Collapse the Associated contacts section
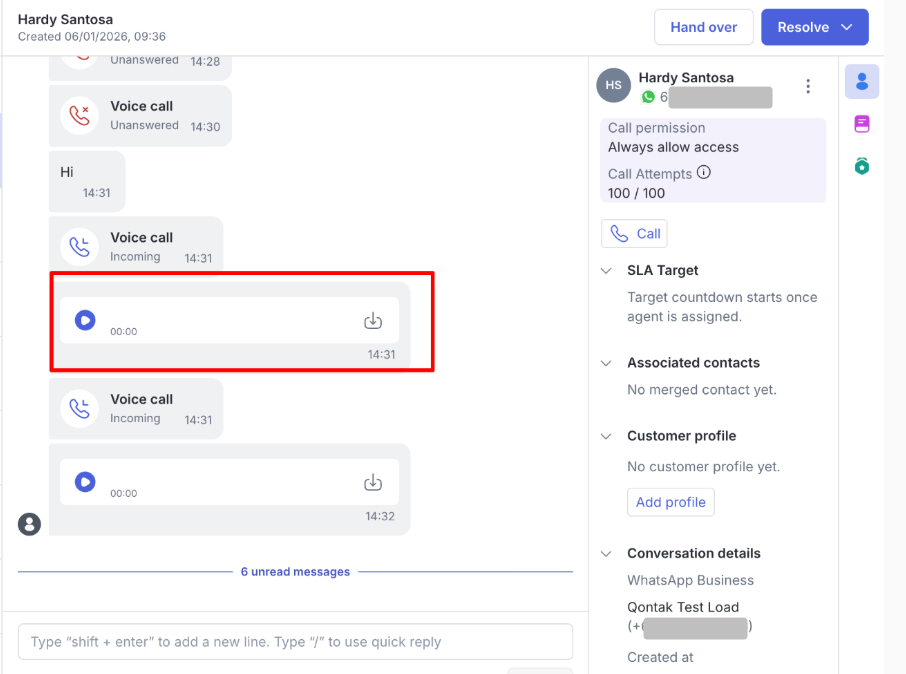The height and width of the screenshot is (674, 906). click(x=606, y=363)
